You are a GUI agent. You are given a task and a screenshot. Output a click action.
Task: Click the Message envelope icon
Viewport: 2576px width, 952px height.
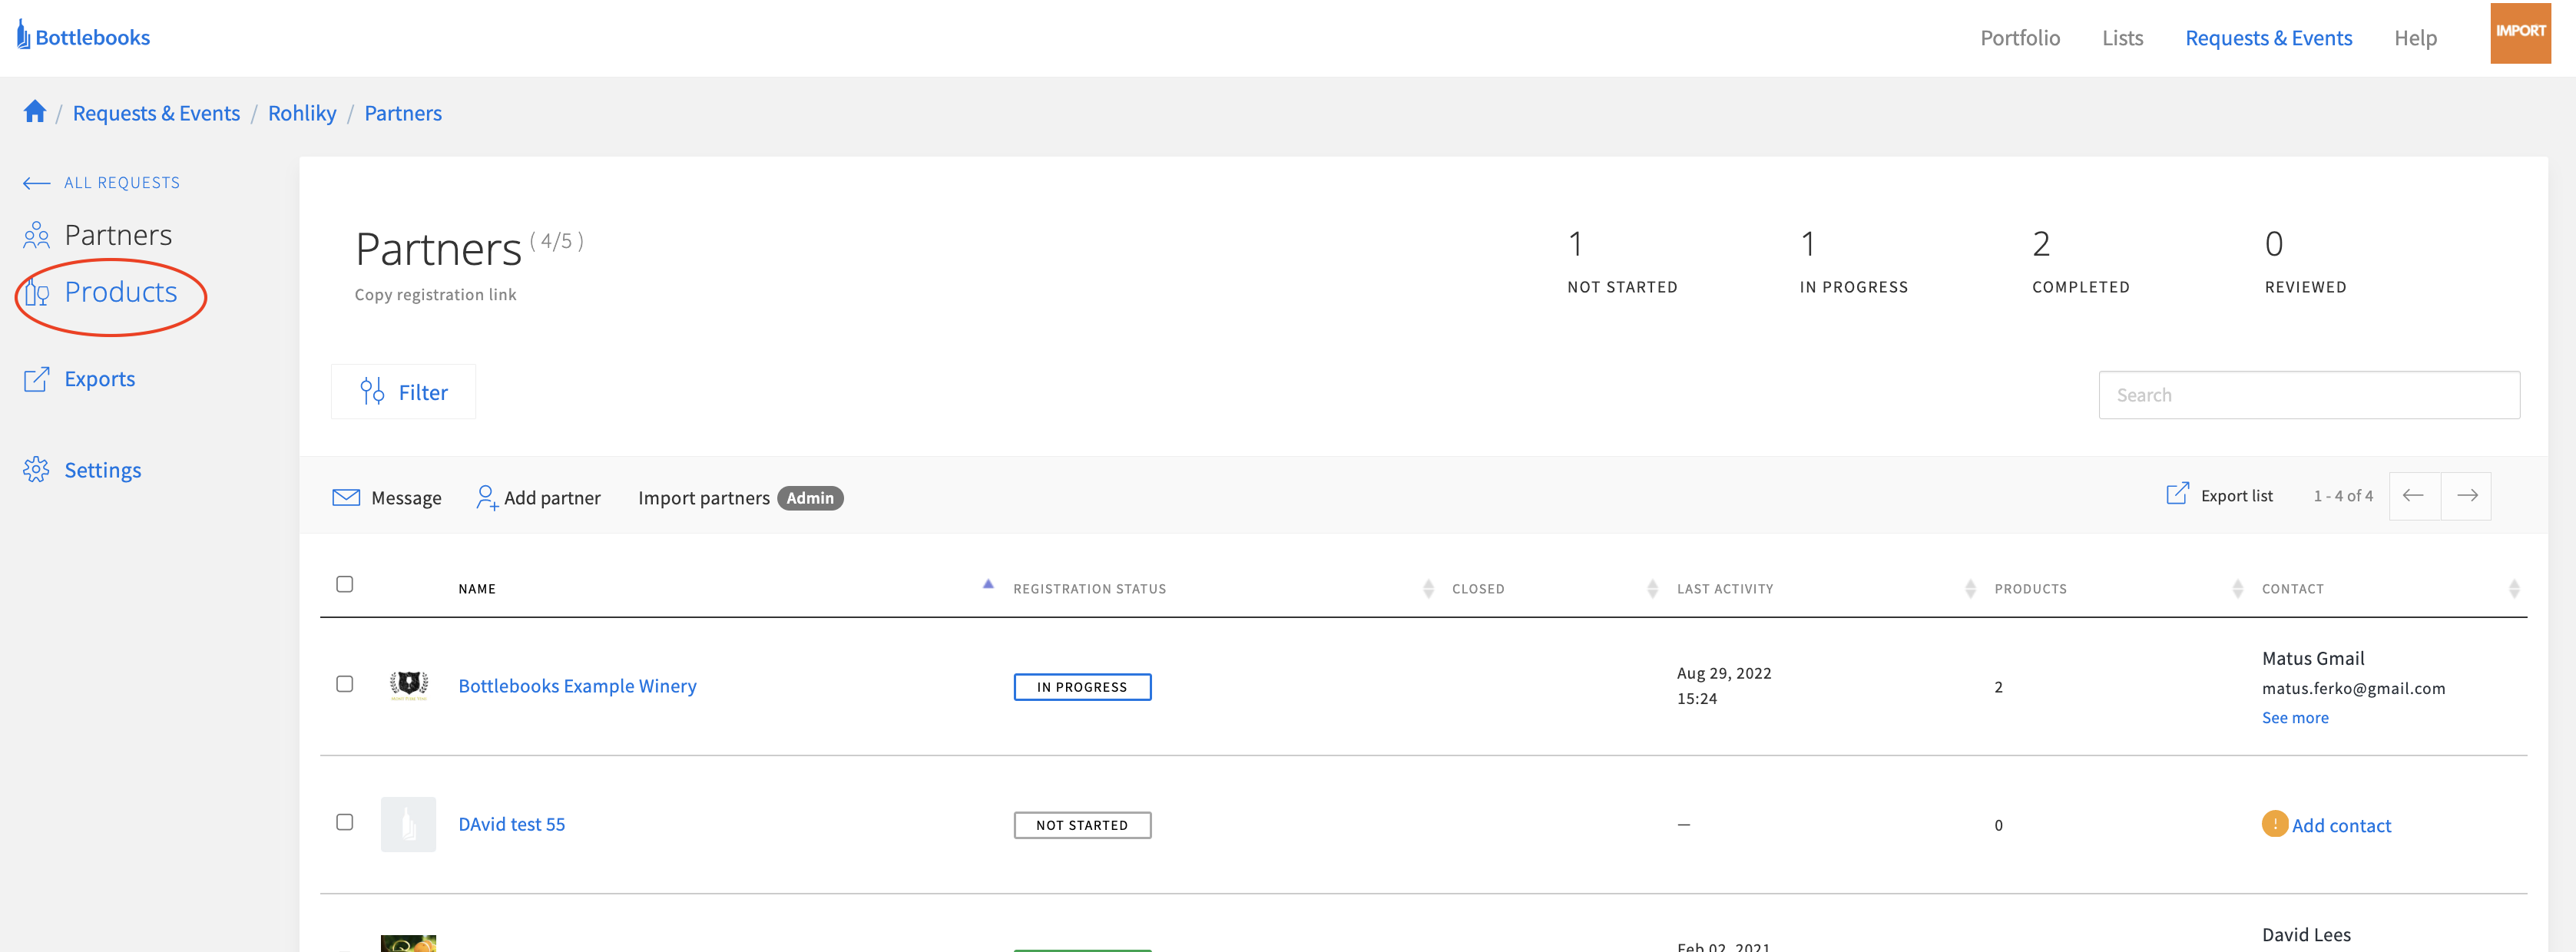pos(346,497)
